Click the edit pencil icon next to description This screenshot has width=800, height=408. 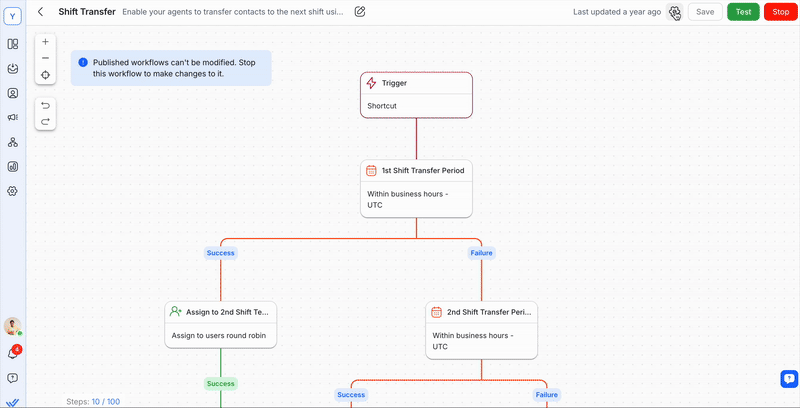(x=360, y=12)
